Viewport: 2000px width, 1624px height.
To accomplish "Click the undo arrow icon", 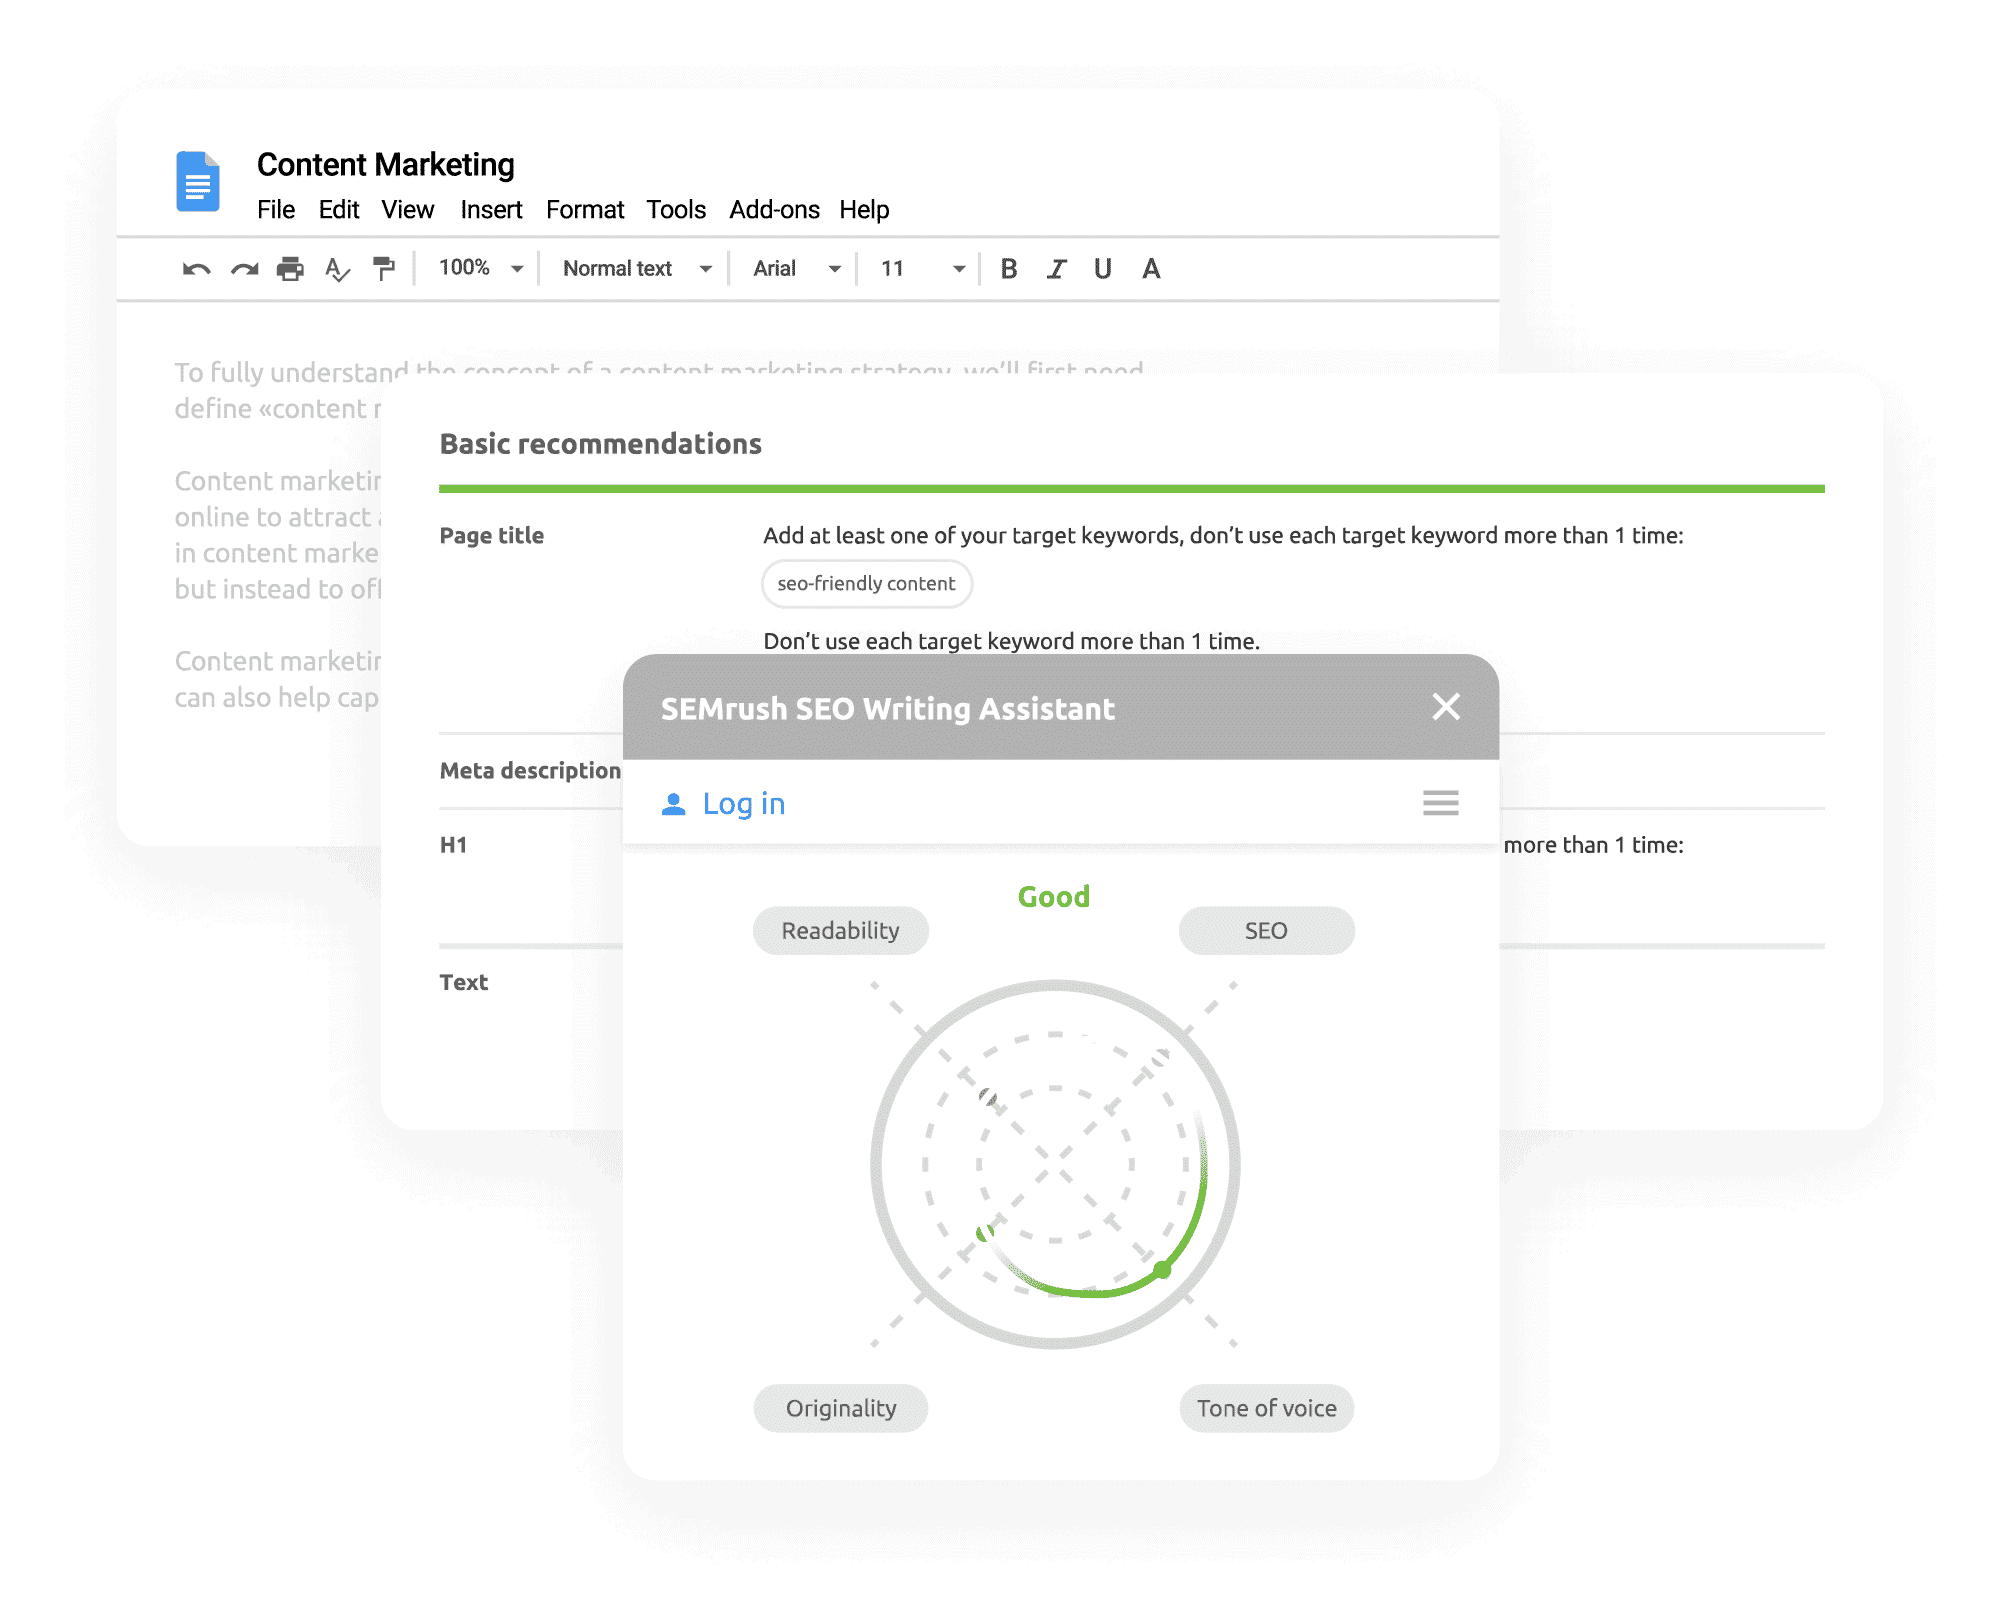I will pyautogui.click(x=196, y=269).
